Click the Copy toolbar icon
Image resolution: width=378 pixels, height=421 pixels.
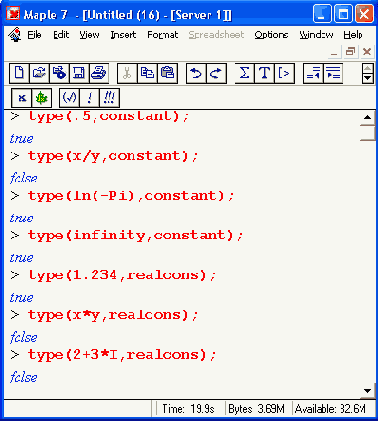[x=147, y=73]
